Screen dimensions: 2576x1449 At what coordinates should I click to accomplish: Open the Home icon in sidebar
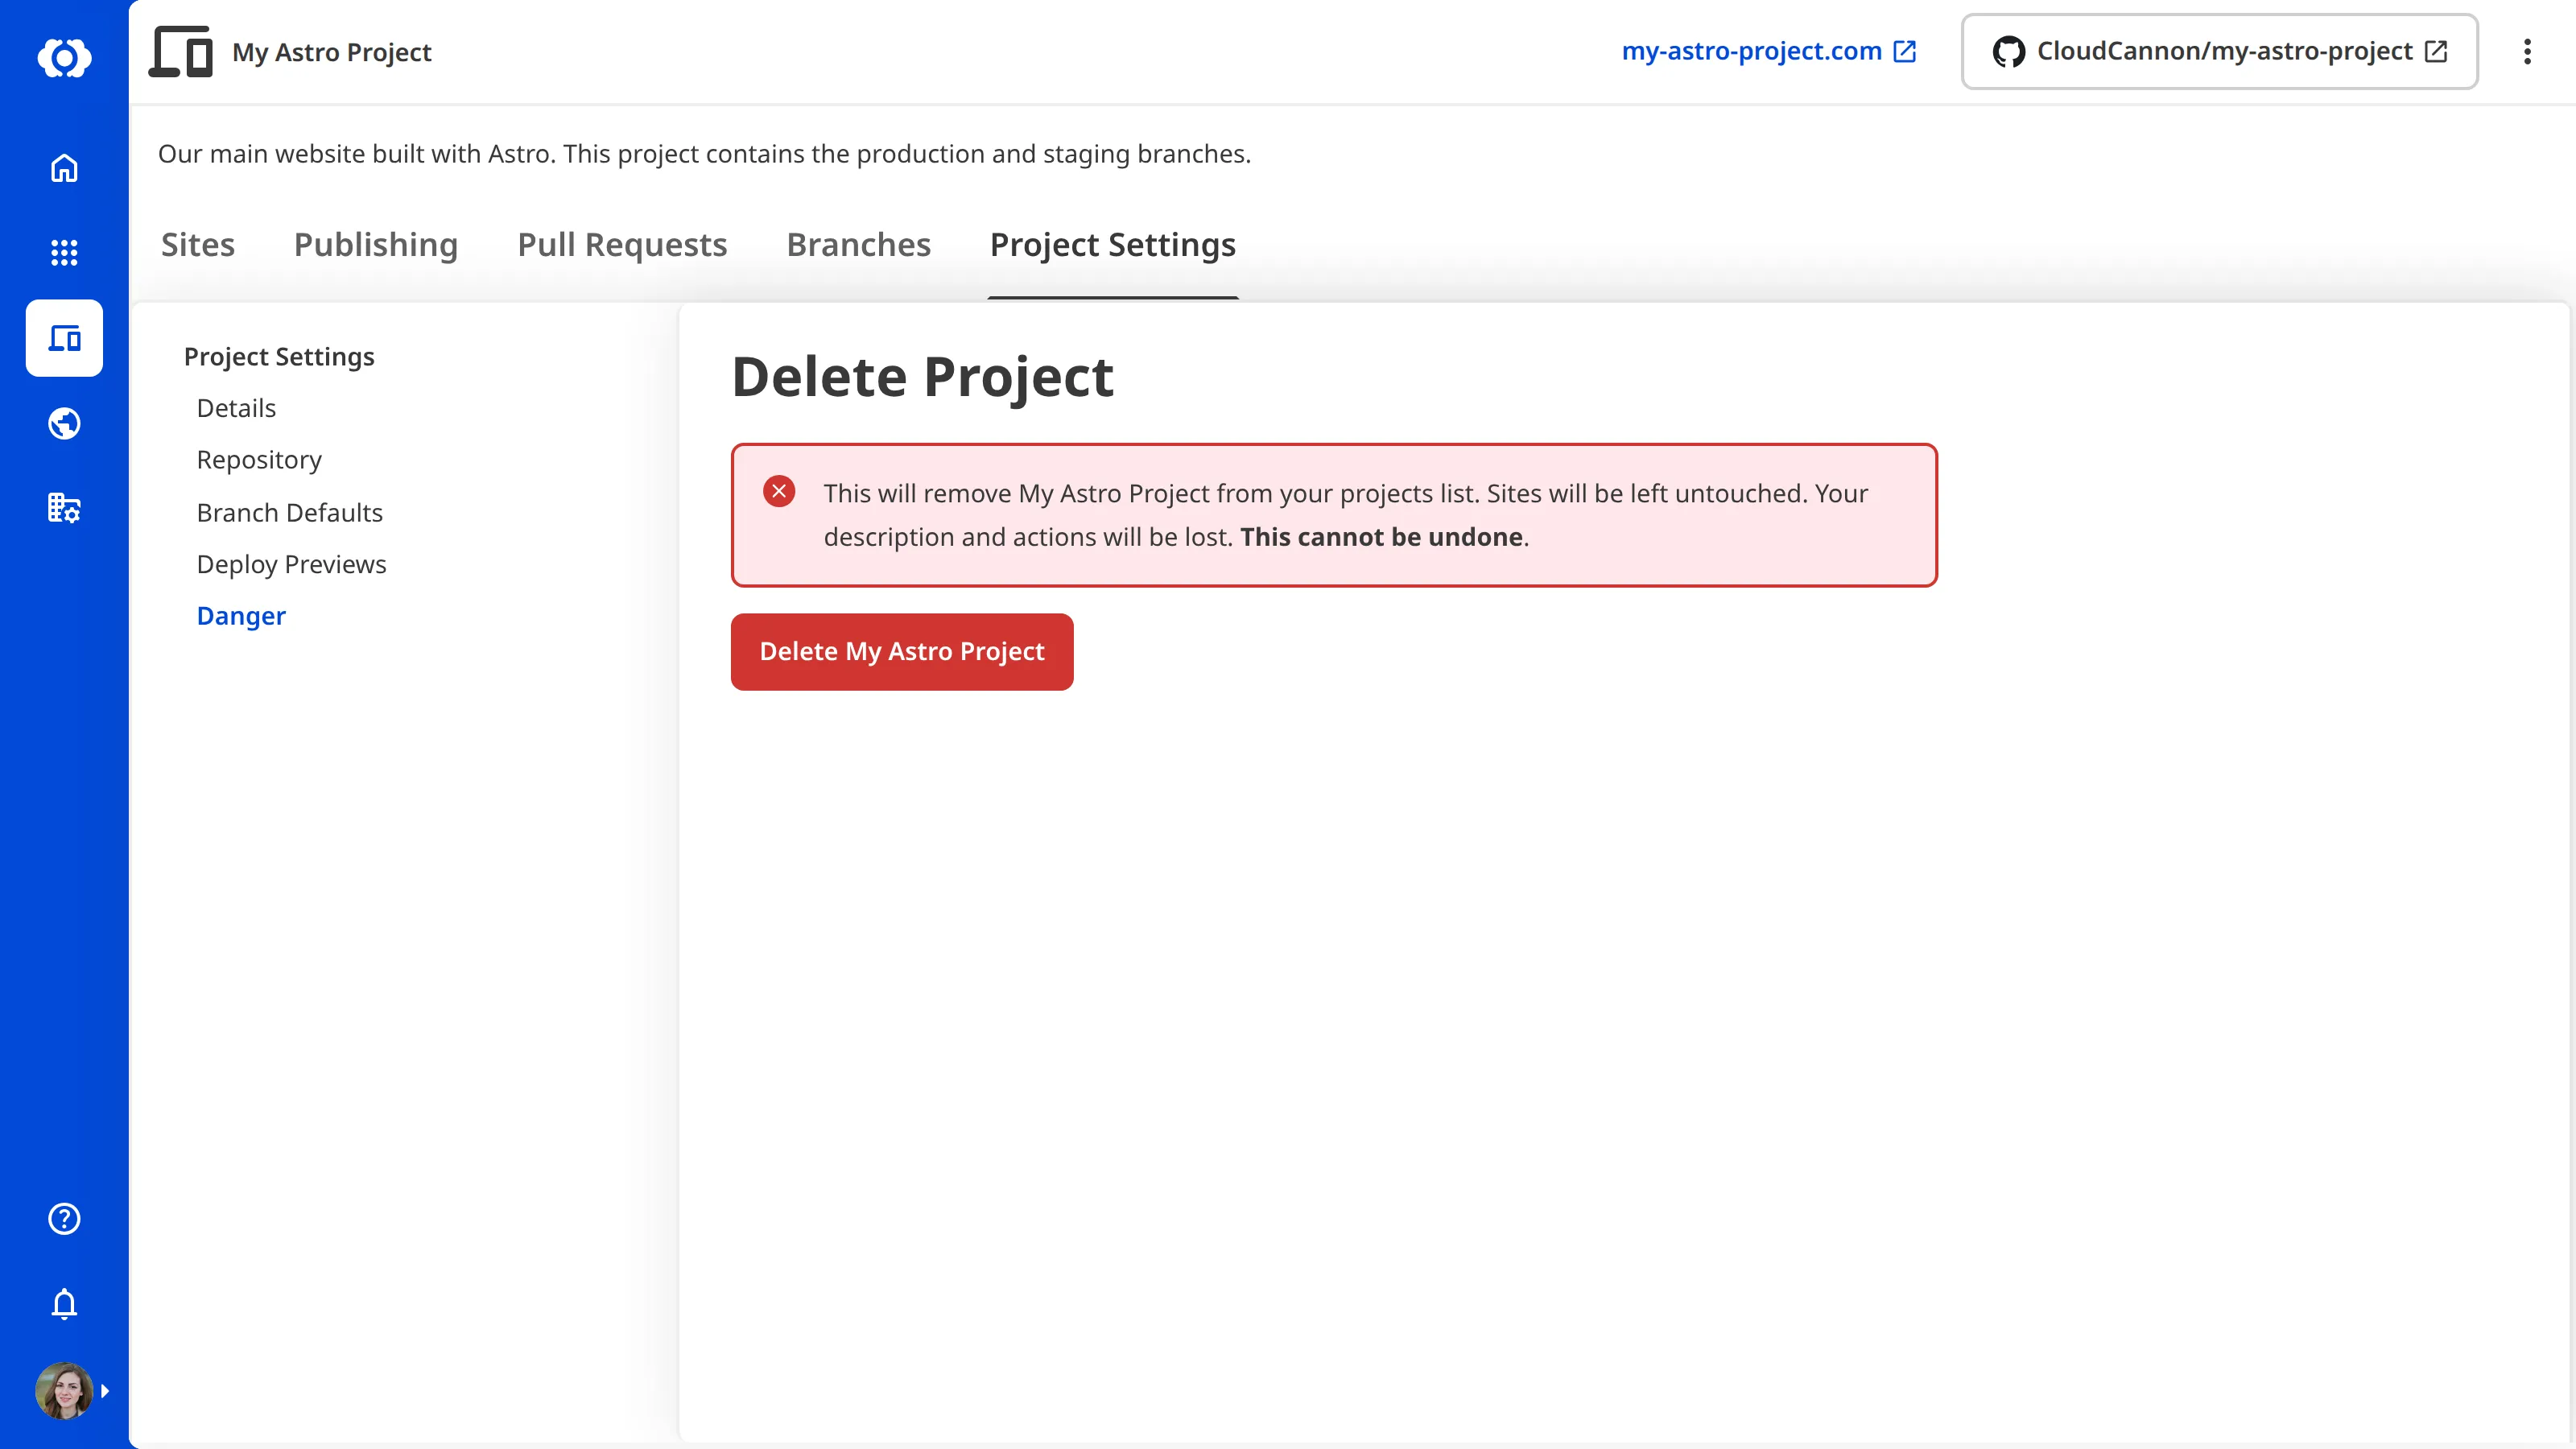click(x=64, y=168)
